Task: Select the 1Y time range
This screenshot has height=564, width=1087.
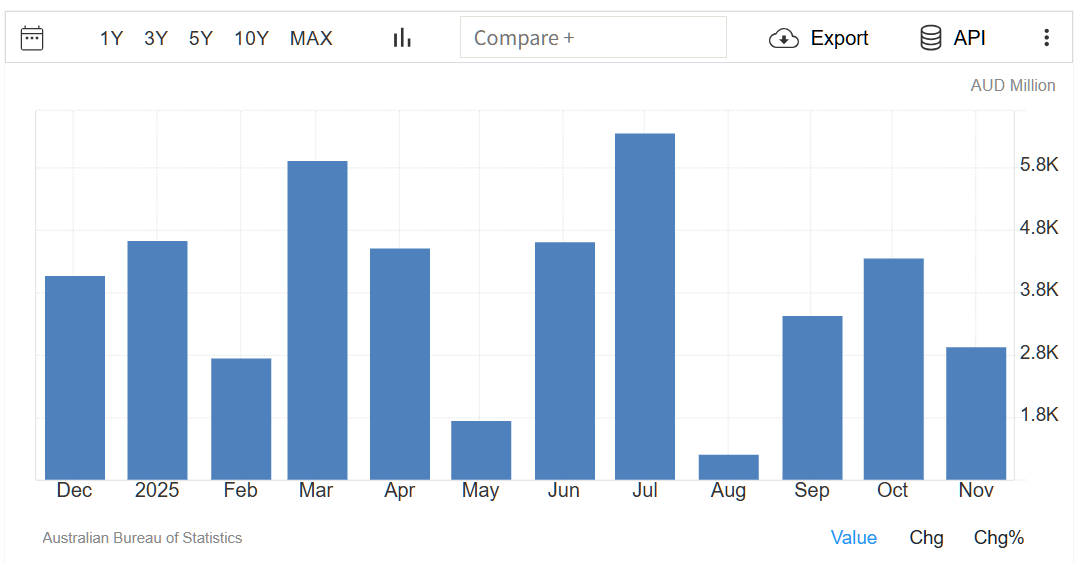Action: [111, 38]
